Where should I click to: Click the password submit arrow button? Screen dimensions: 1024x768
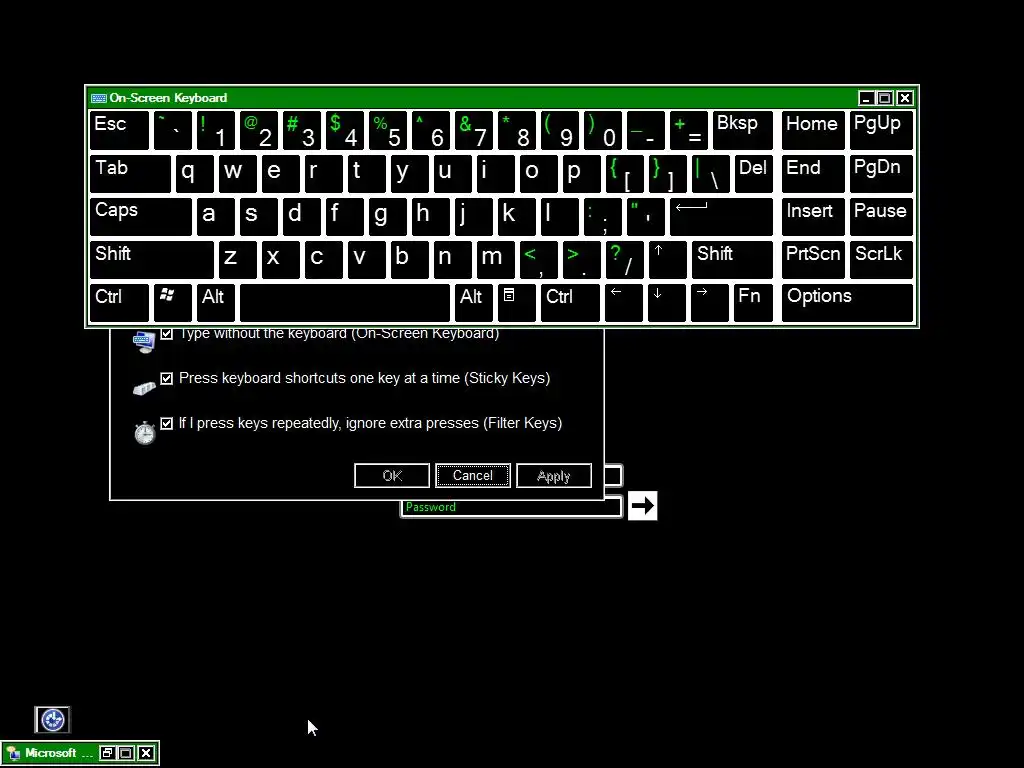[x=643, y=505]
